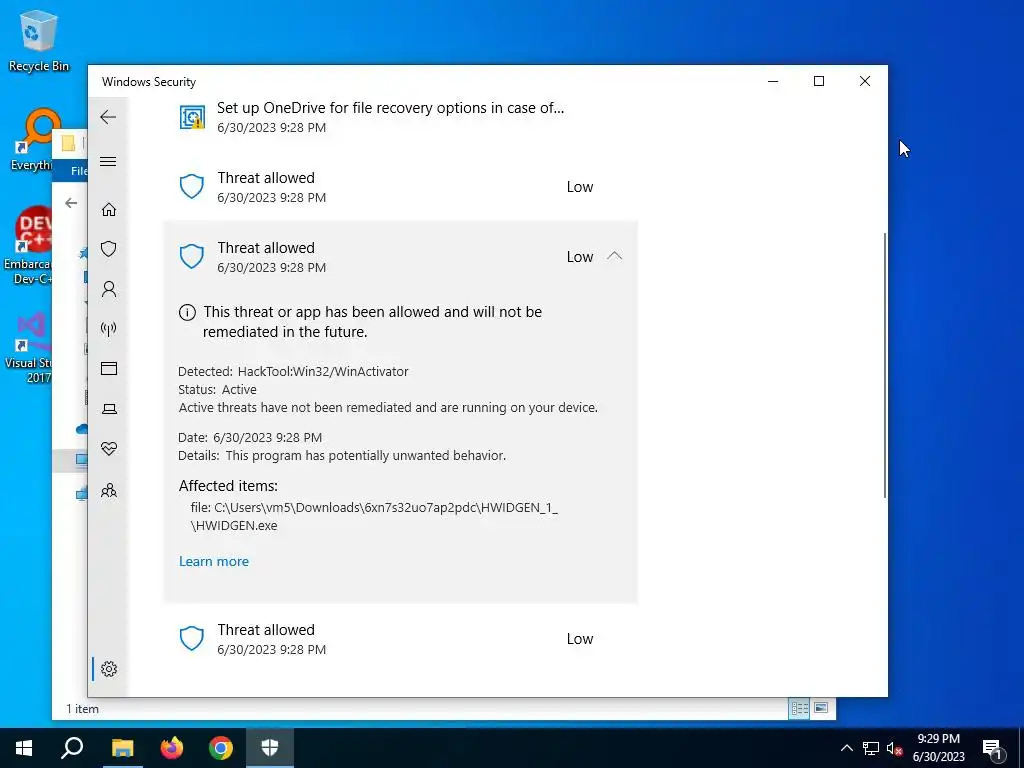Image resolution: width=1024 pixels, height=768 pixels.
Task: Open App & browser control icon
Action: click(x=108, y=368)
